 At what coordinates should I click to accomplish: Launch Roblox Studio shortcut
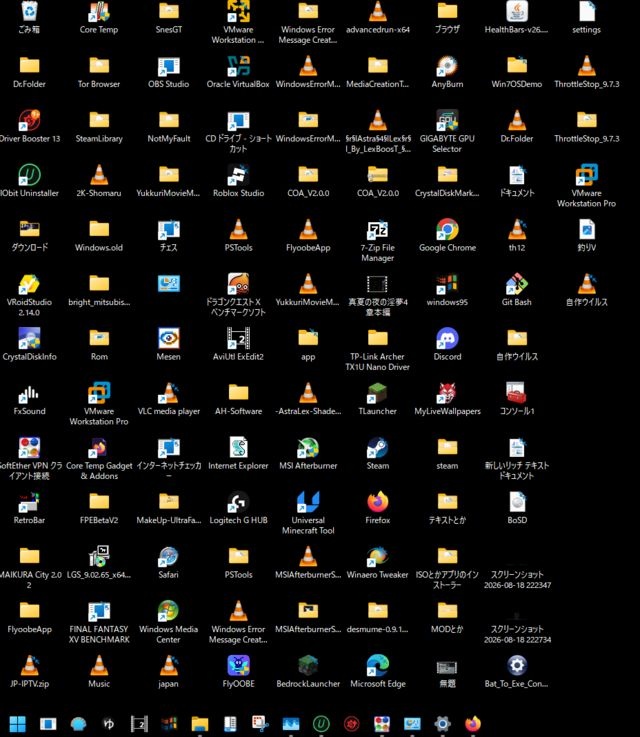point(238,175)
